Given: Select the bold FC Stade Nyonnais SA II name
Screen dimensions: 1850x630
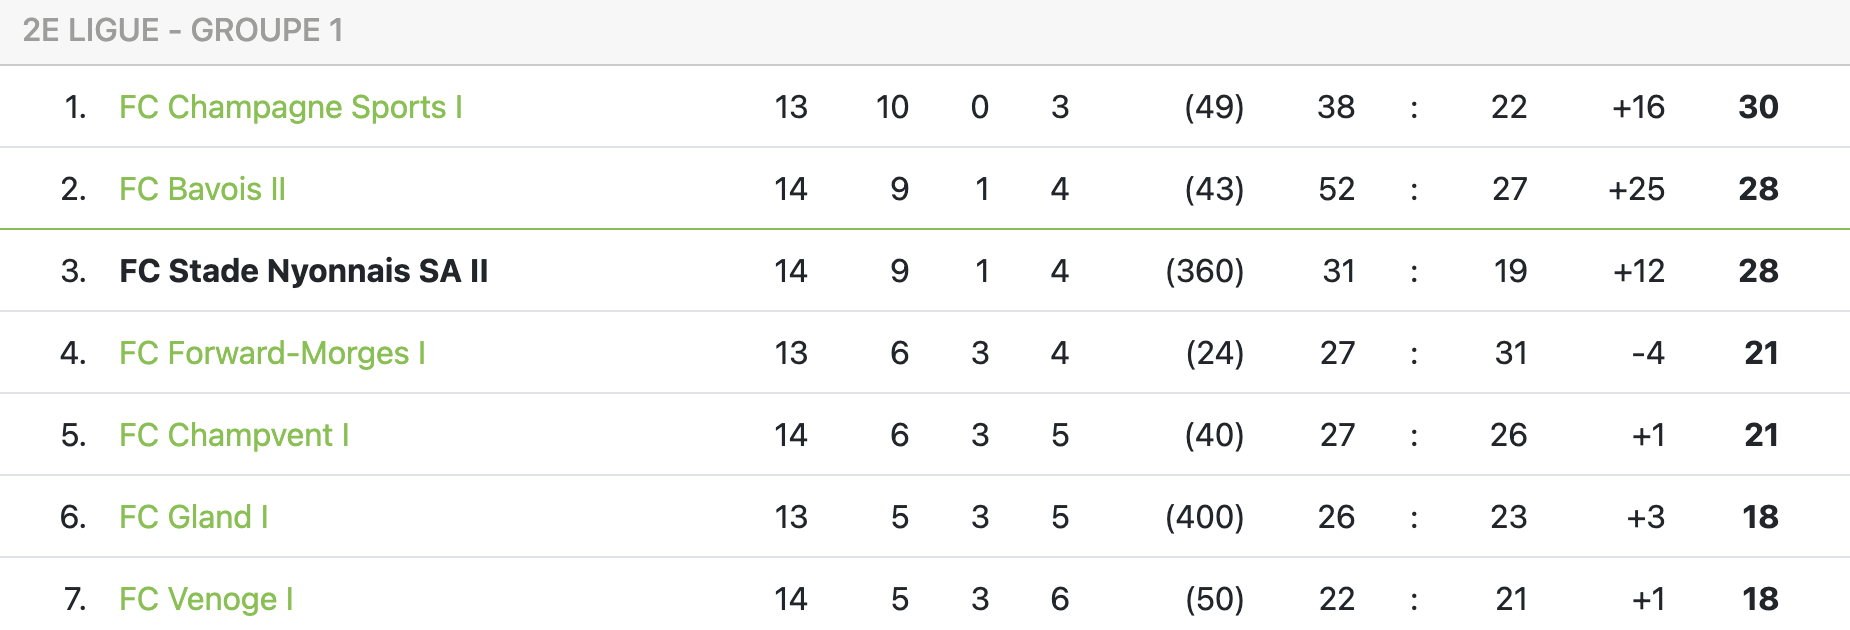Looking at the screenshot, I should pos(303,271).
